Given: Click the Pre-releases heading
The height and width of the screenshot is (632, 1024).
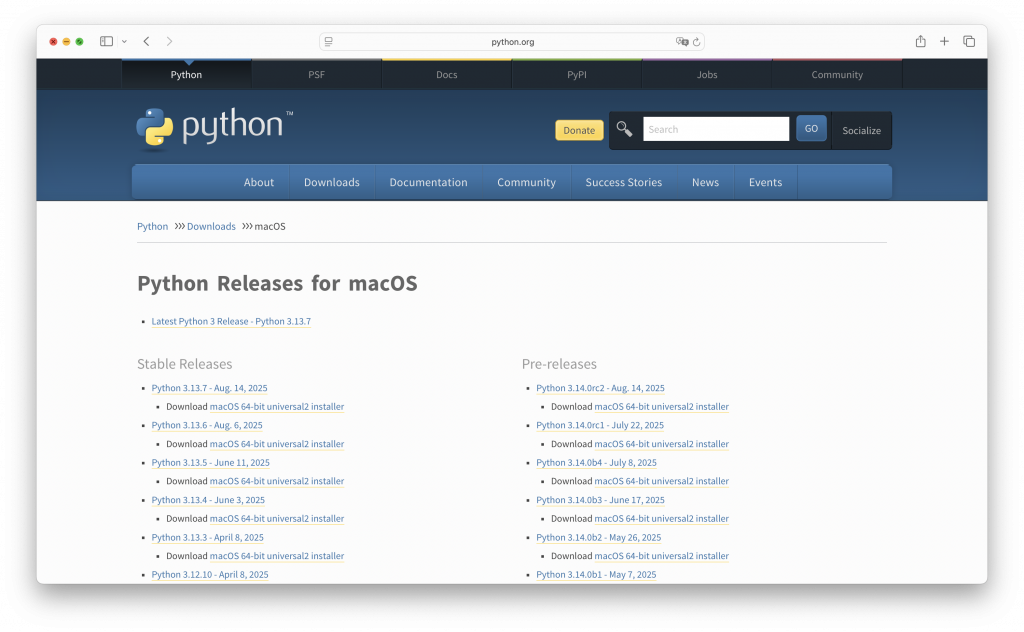Looking at the screenshot, I should [x=559, y=364].
